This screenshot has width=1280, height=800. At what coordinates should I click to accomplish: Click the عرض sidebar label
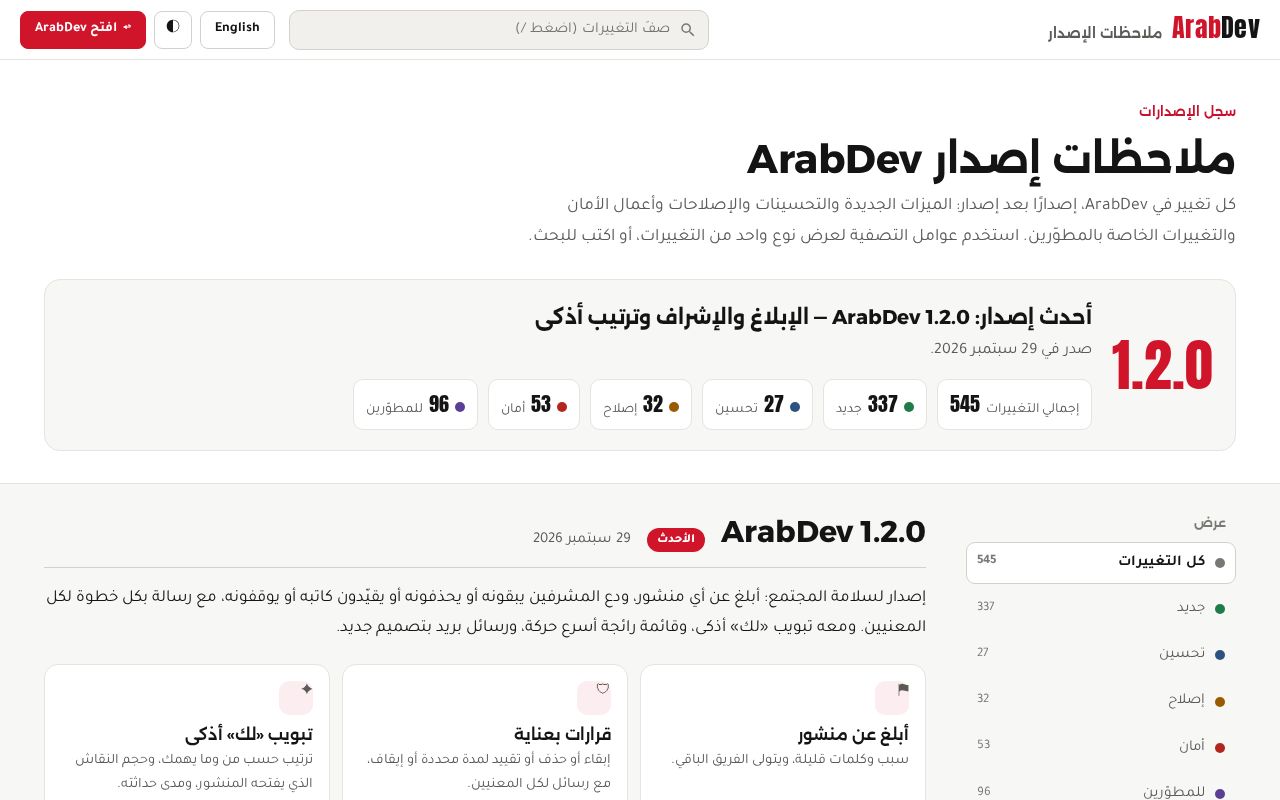[x=1209, y=523]
